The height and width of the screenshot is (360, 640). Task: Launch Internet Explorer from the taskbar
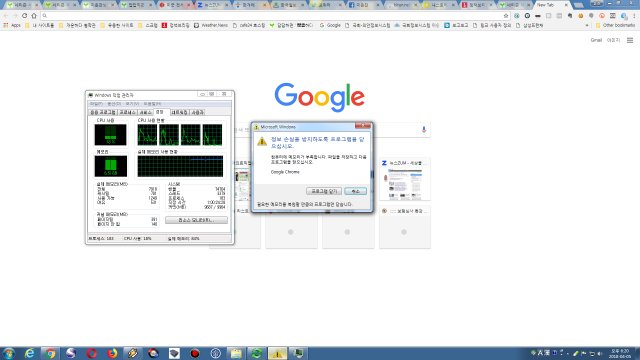coord(29,353)
